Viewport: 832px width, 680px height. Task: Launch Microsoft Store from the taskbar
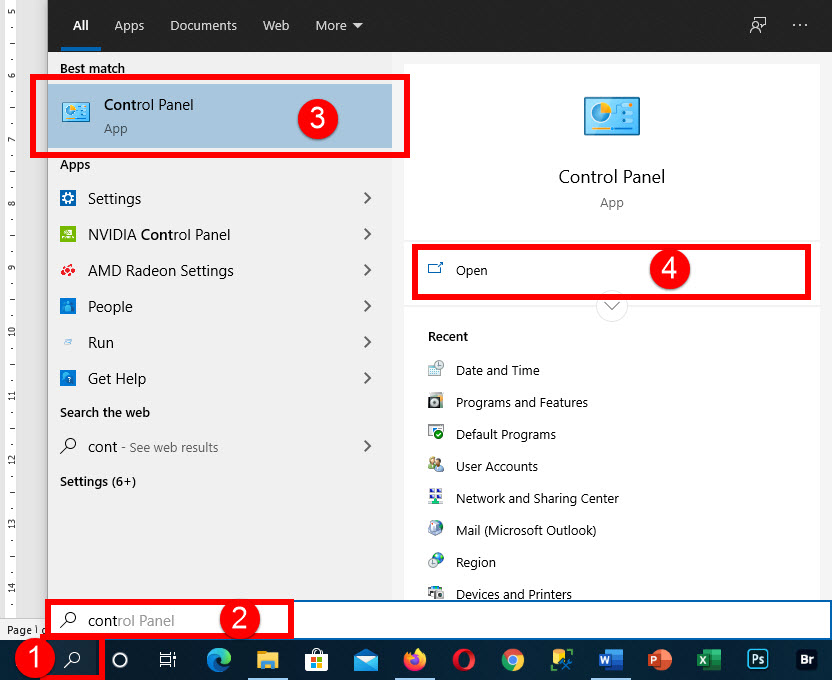316,660
